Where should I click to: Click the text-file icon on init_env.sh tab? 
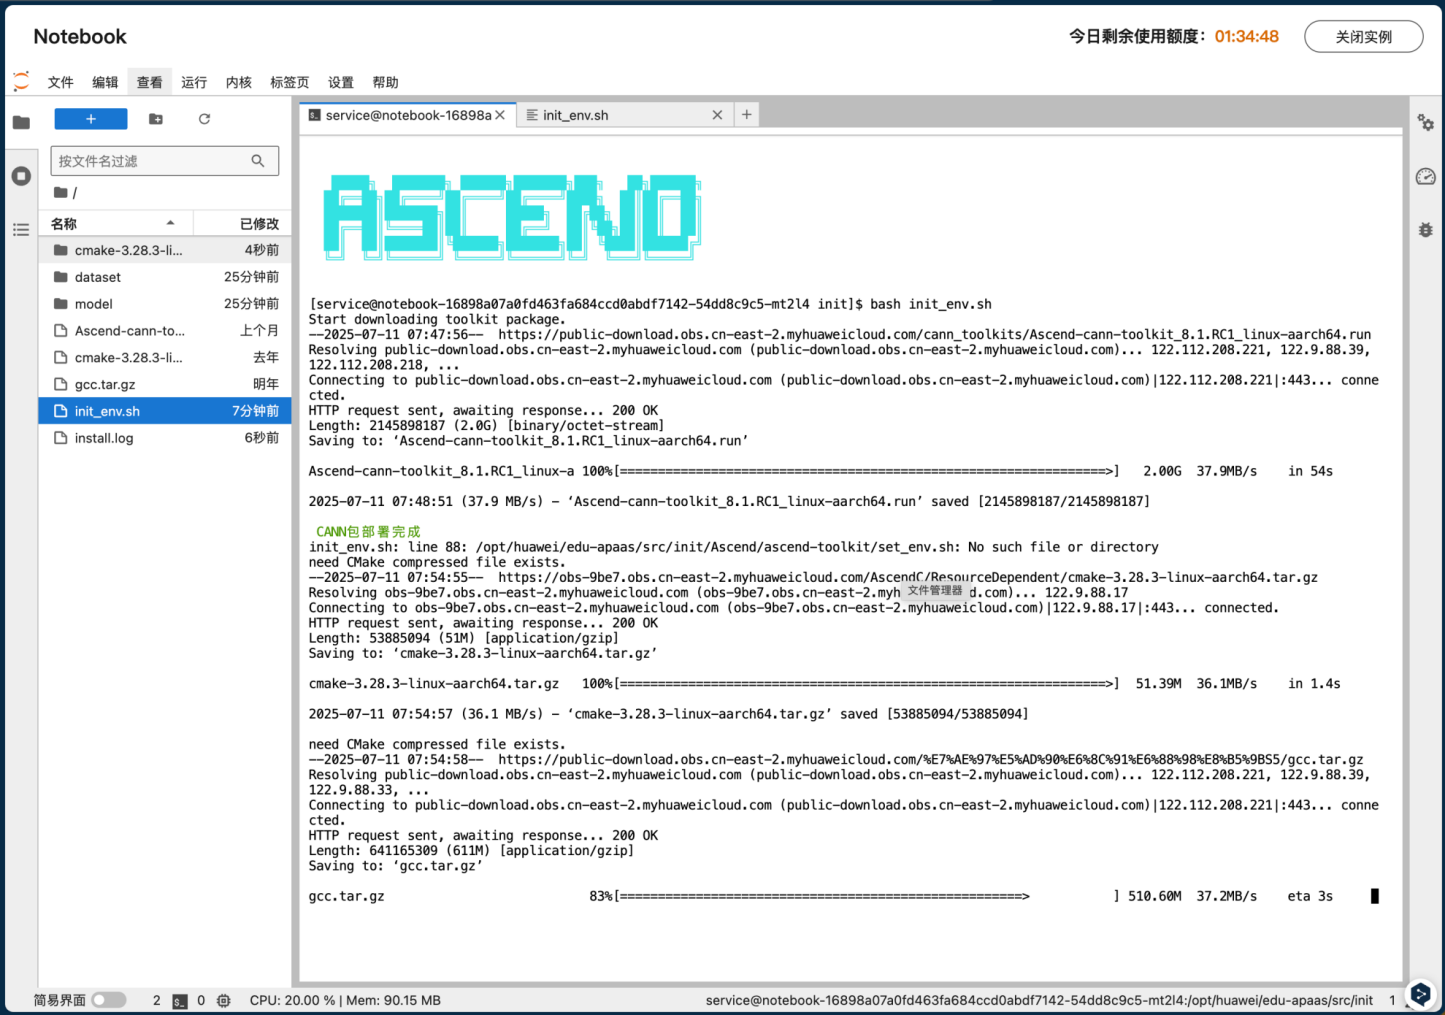532,115
